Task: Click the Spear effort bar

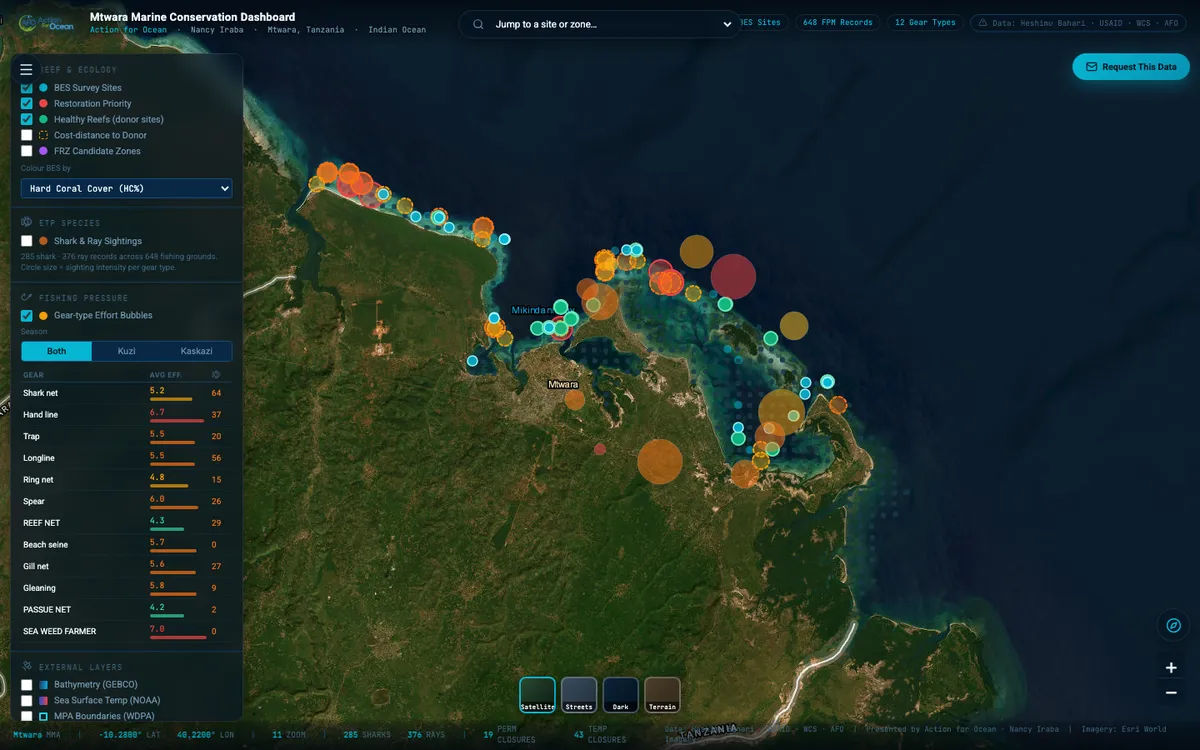Action: pyautogui.click(x=174, y=508)
